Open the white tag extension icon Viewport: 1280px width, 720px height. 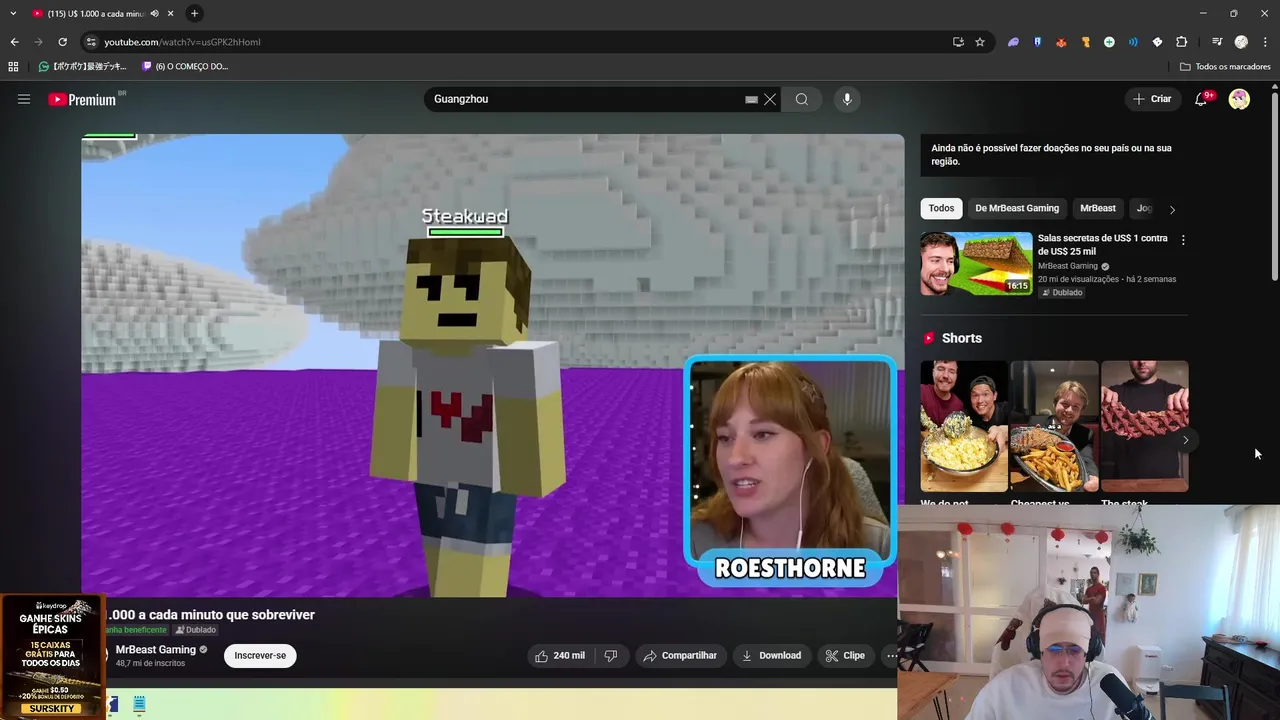pos(1157,42)
